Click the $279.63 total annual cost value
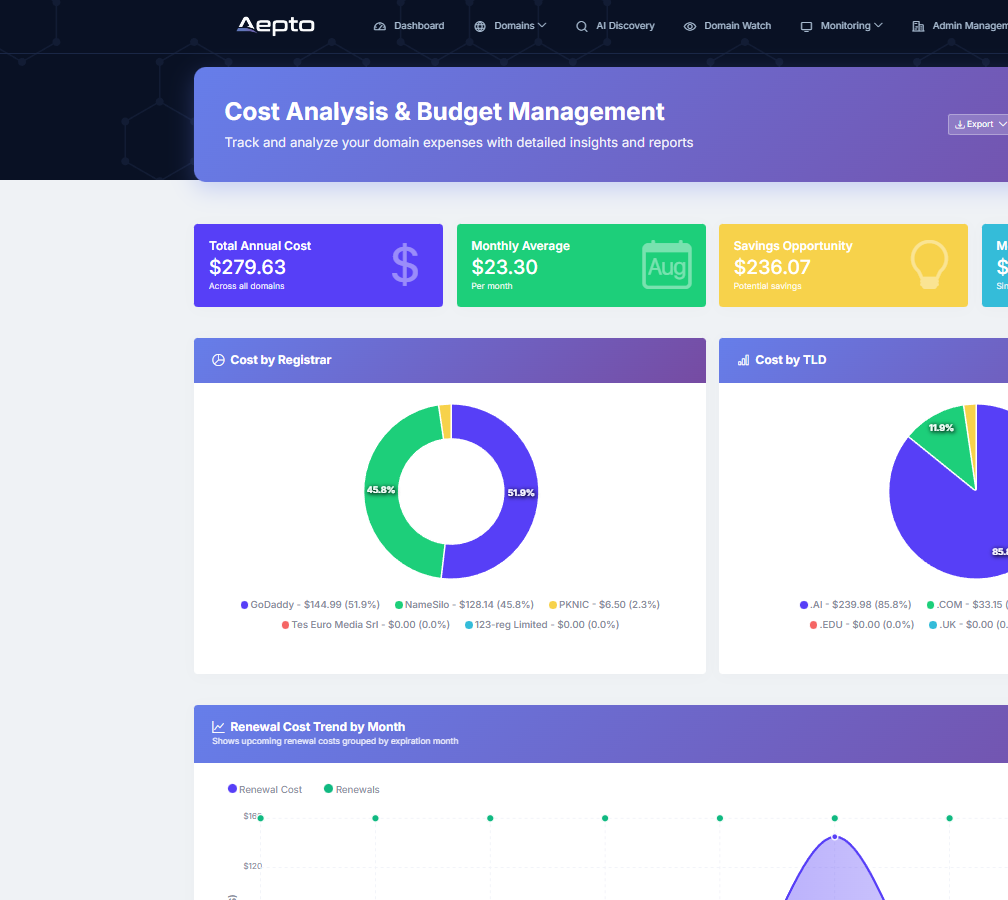1008x900 pixels. tap(248, 267)
